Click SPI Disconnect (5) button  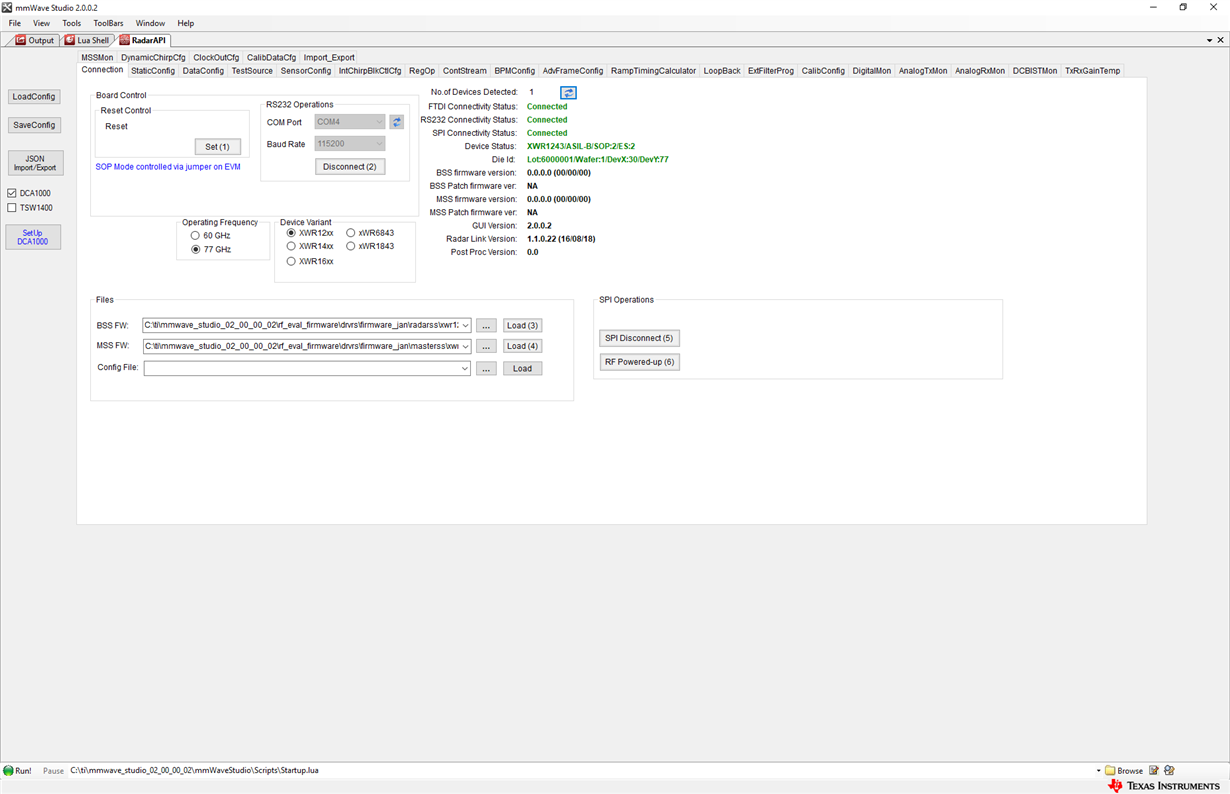click(x=639, y=338)
